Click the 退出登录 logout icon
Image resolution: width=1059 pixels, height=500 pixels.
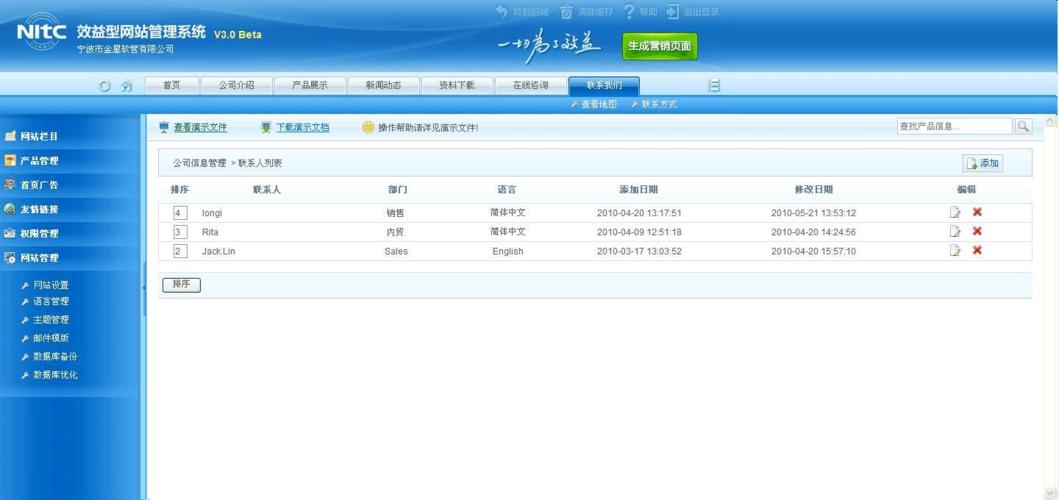[672, 11]
